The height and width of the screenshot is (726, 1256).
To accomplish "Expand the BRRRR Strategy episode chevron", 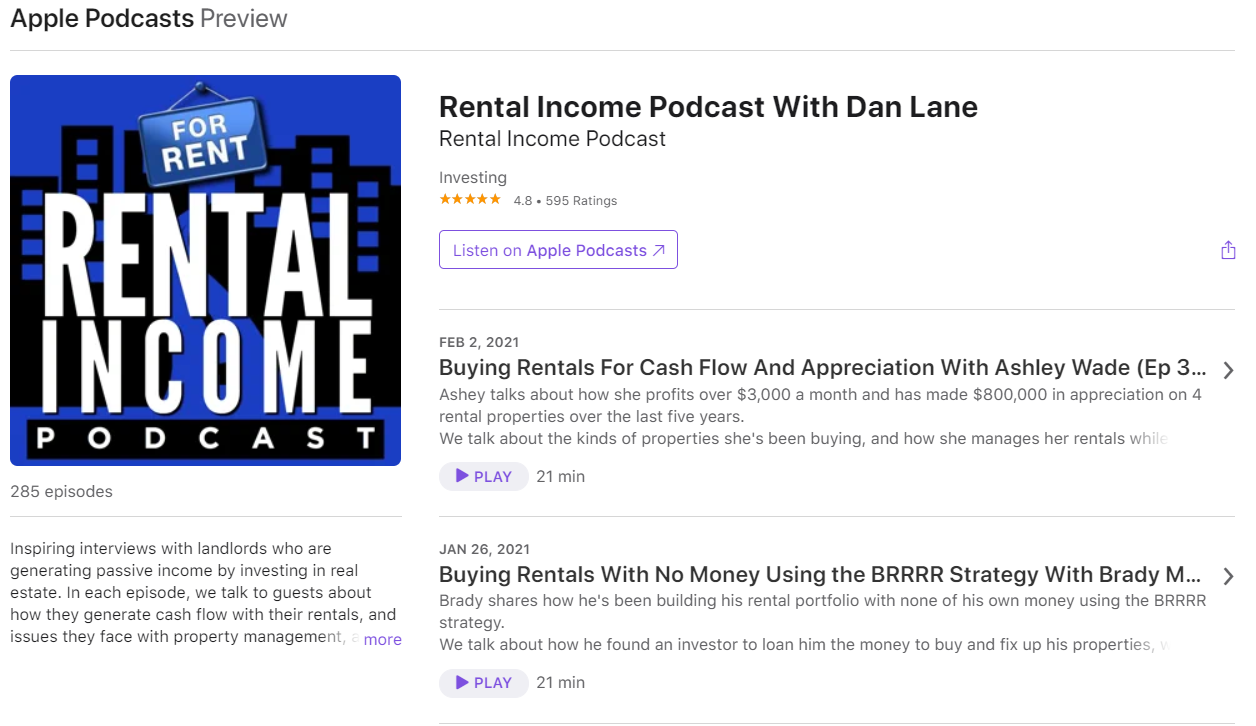I will (1228, 576).
